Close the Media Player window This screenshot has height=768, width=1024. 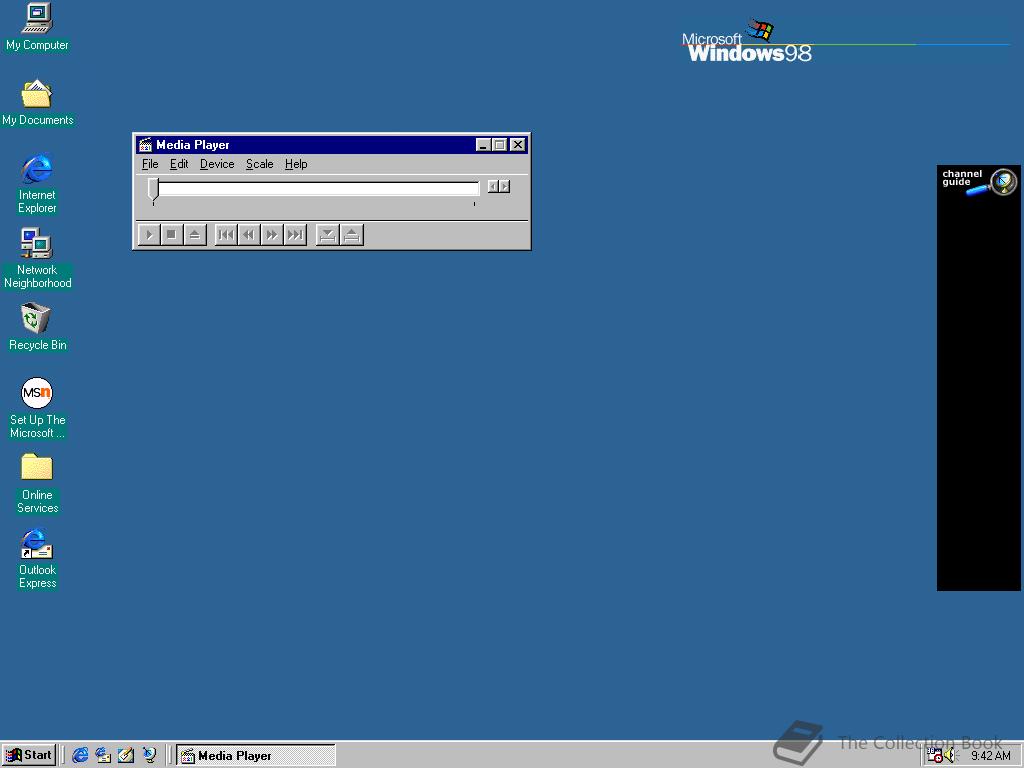click(x=518, y=145)
